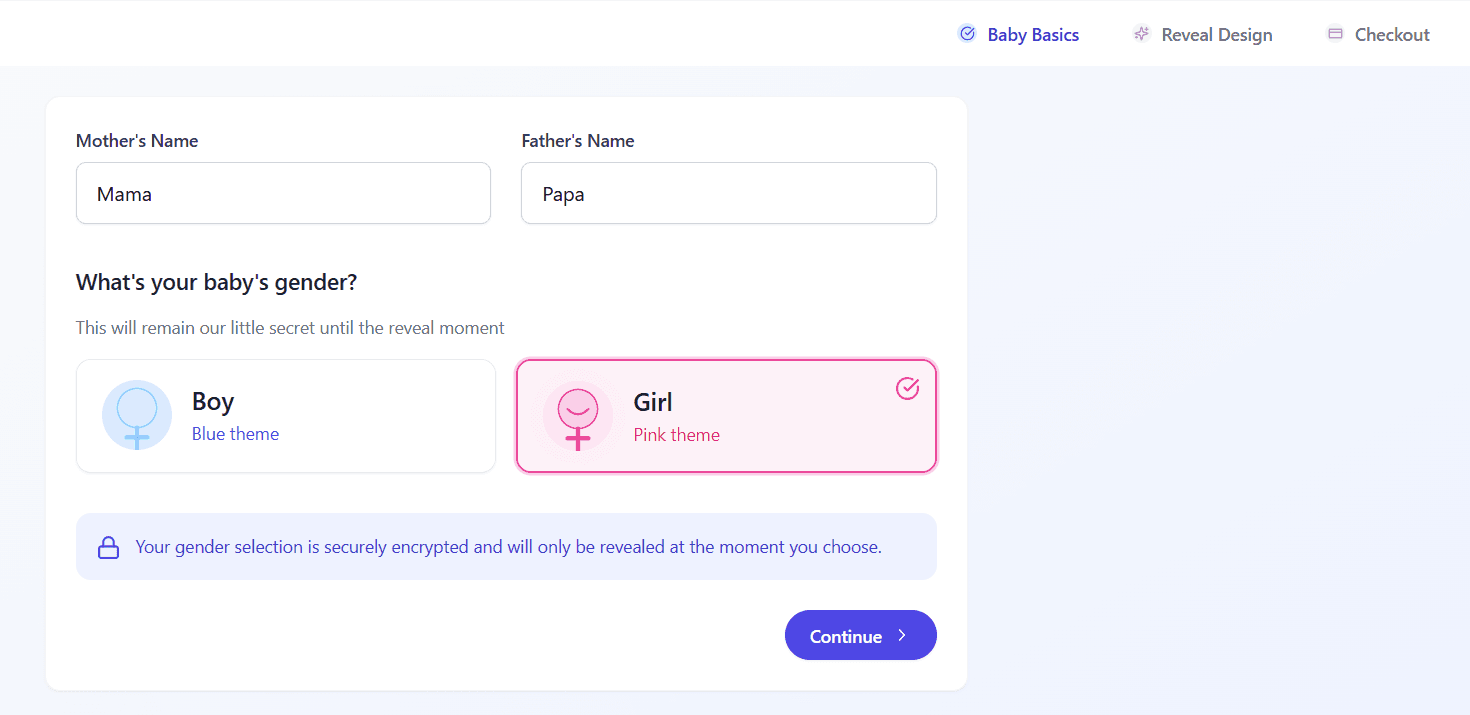
Task: Click the pink Girl gender symbol icon
Action: tap(578, 416)
